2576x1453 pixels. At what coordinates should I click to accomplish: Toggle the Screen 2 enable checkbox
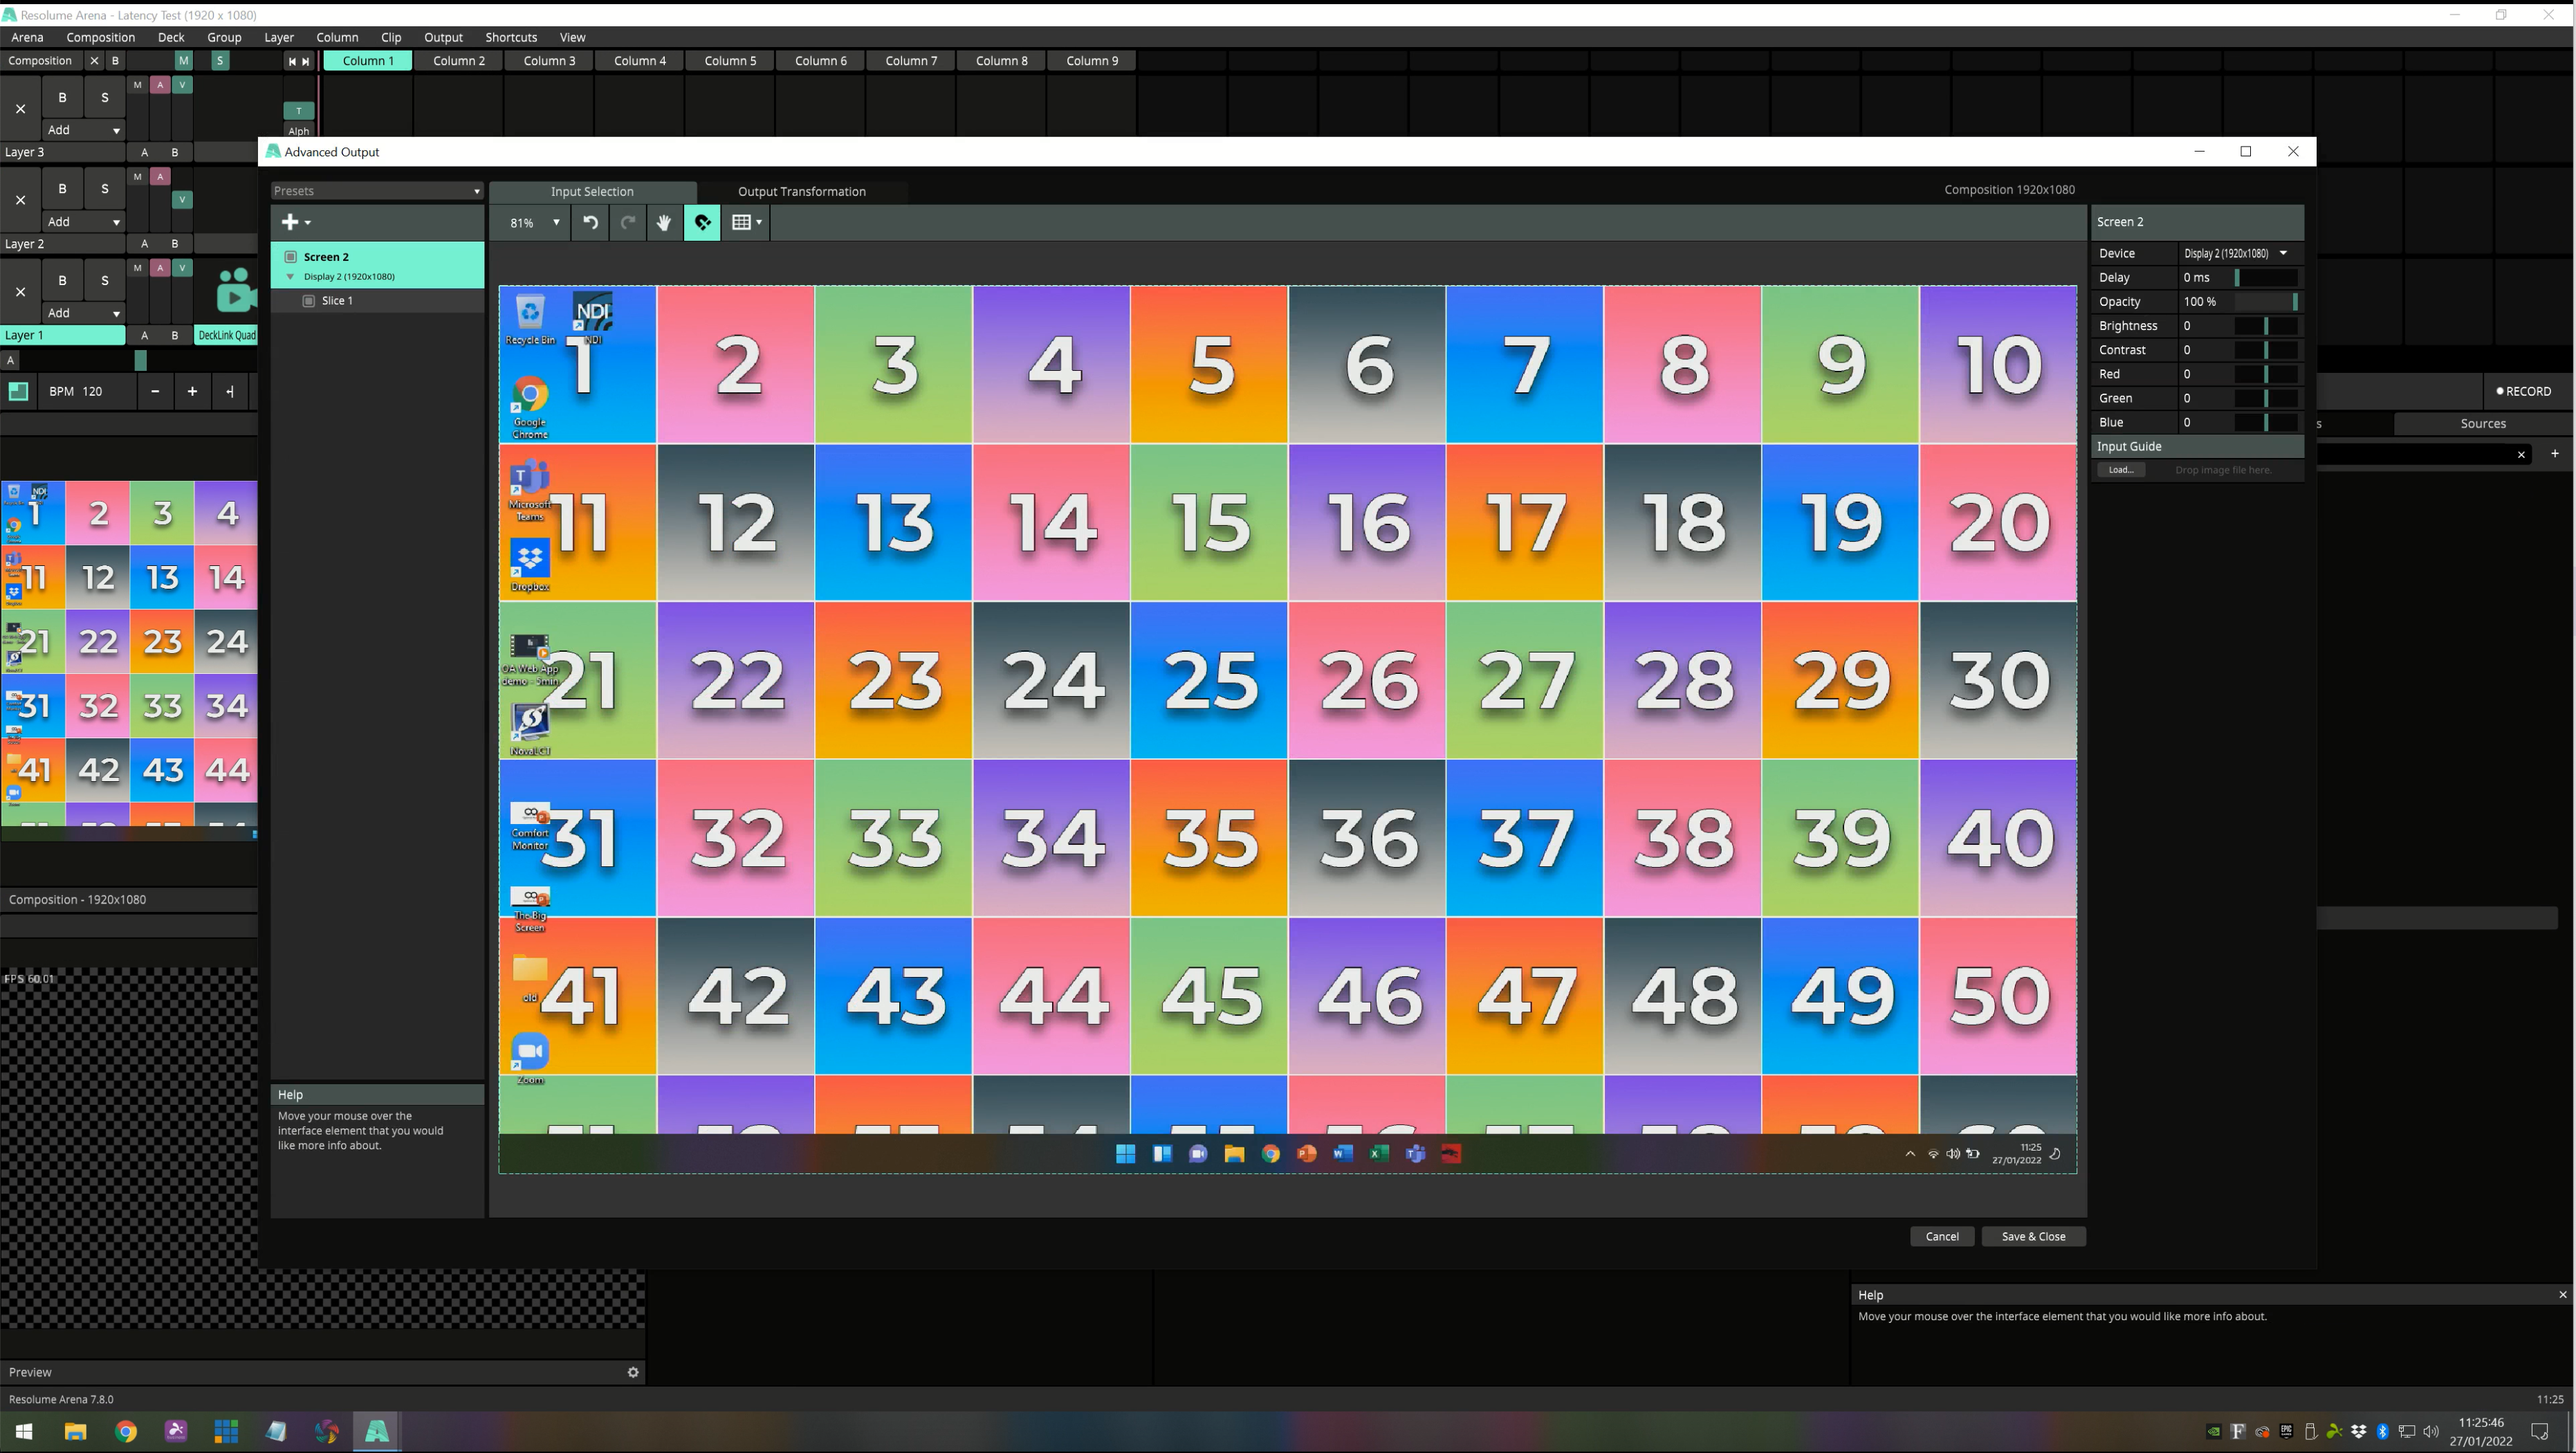coord(291,257)
